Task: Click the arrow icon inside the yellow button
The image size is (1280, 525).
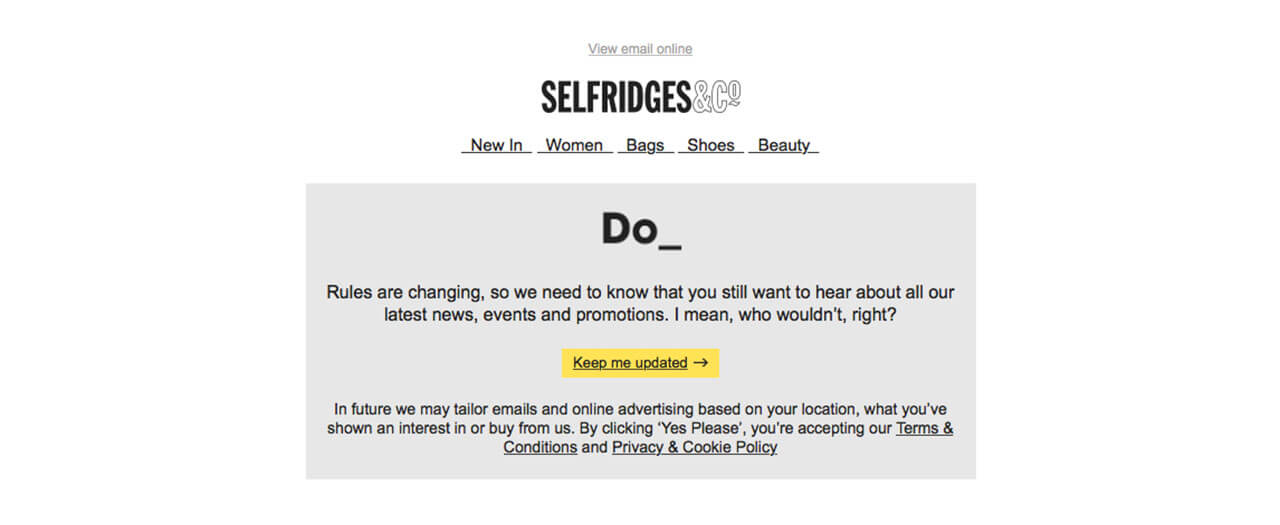Action: pyautogui.click(x=700, y=363)
